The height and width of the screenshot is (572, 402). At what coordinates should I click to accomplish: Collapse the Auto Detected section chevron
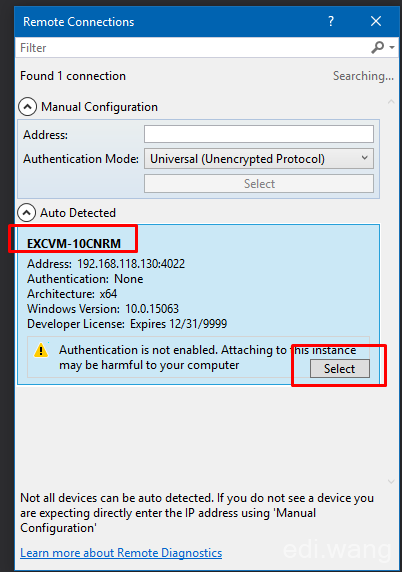tap(27, 213)
